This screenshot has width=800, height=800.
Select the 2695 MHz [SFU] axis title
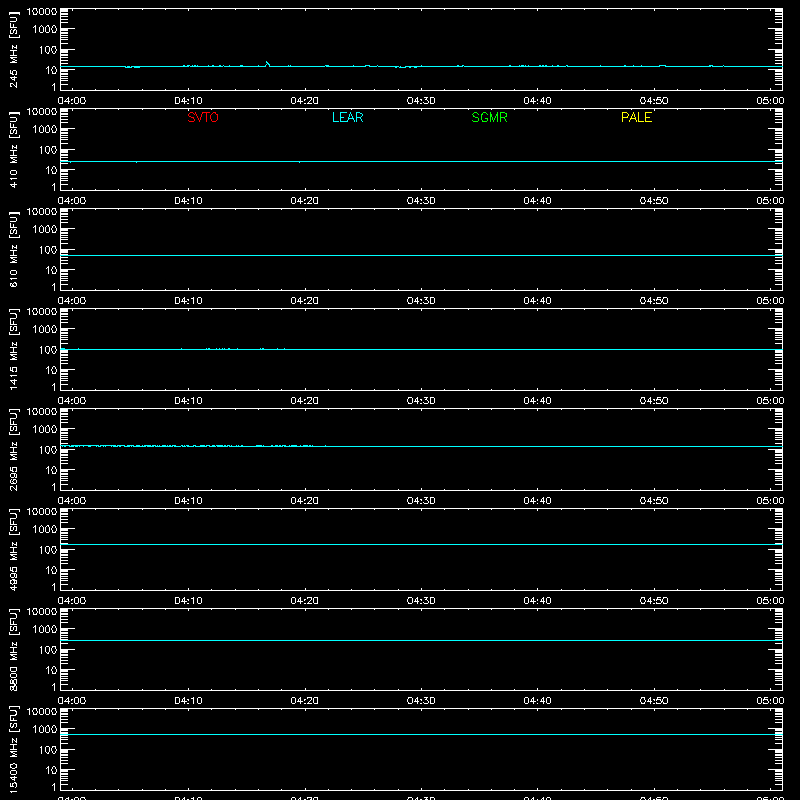pyautogui.click(x=13, y=449)
